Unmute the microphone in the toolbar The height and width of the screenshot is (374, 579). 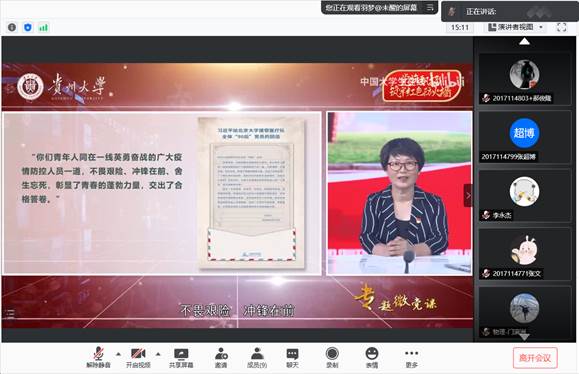[98, 357]
